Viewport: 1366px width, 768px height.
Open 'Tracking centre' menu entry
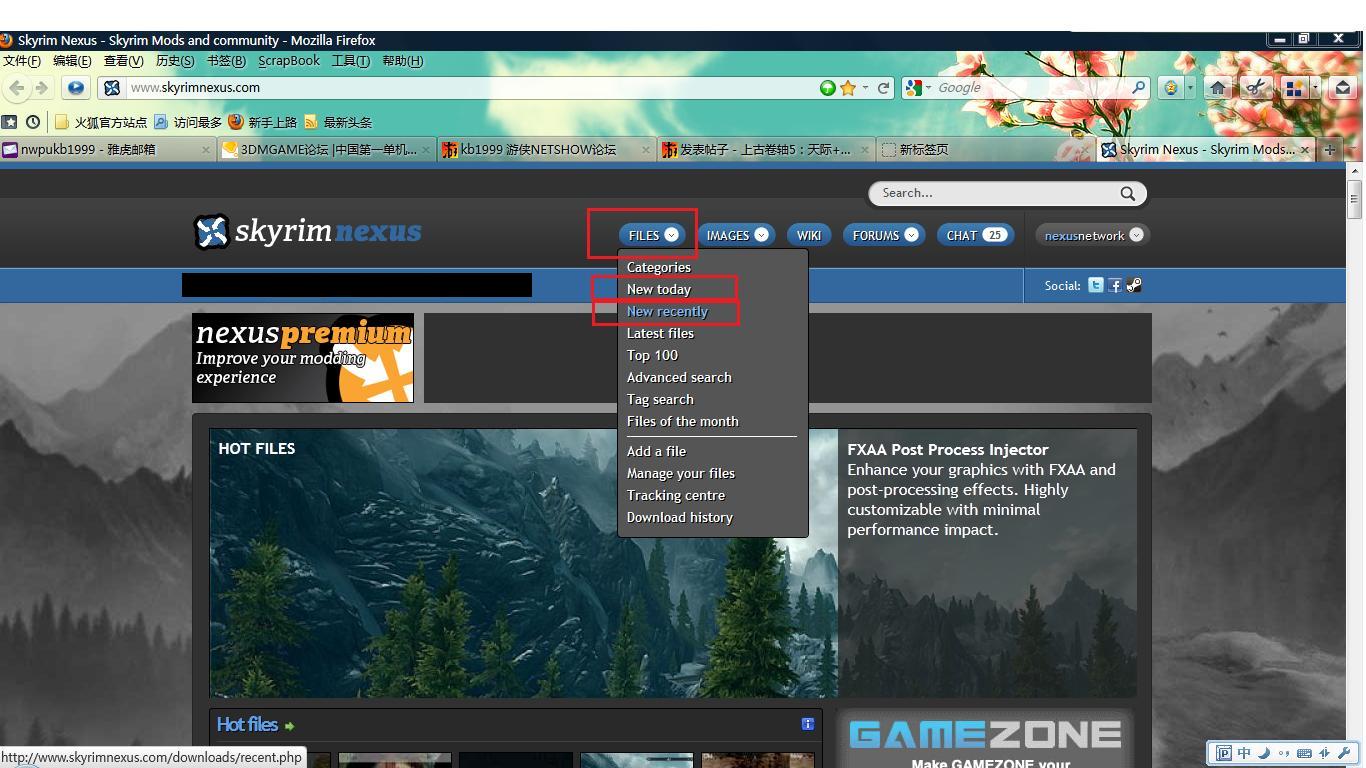click(676, 495)
